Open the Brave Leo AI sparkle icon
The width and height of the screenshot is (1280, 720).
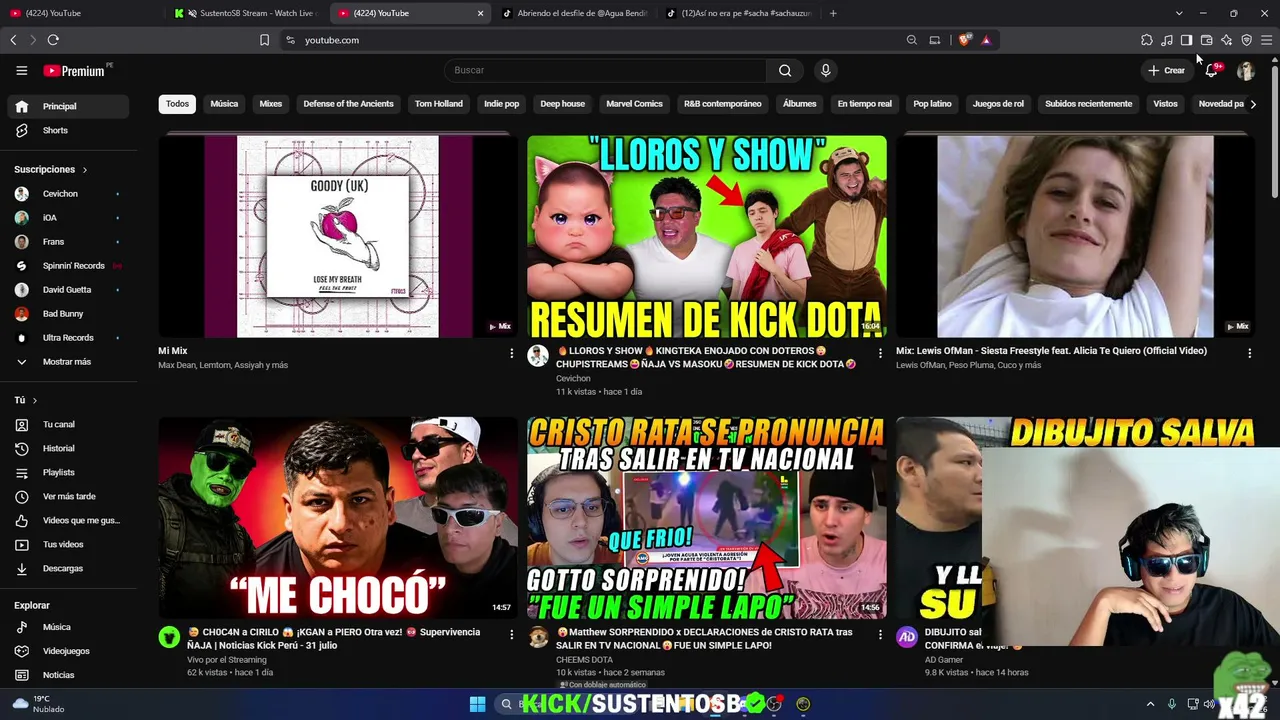(x=1227, y=40)
